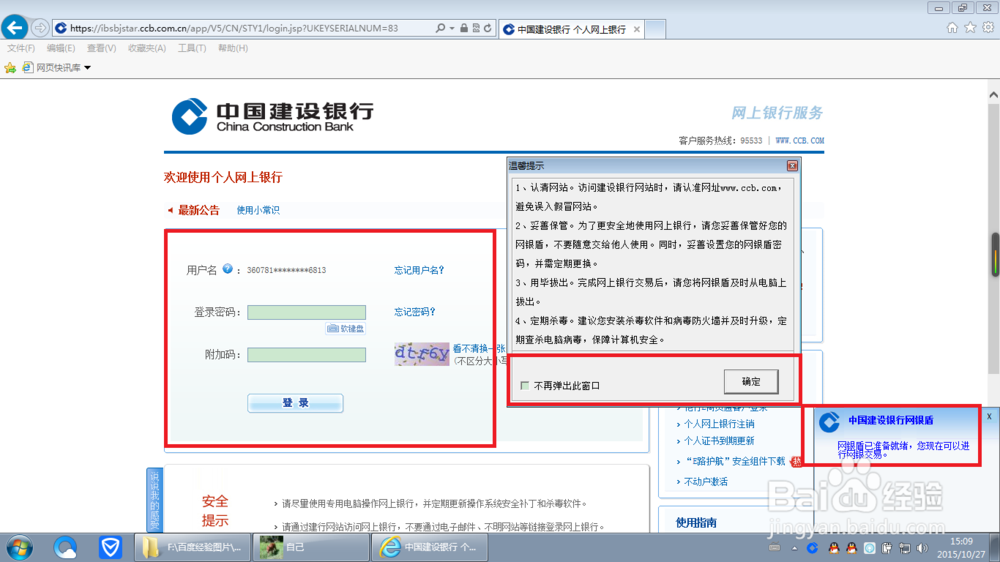Open the WWW.CCB.COM link in header
The height and width of the screenshot is (562, 1000).
[x=800, y=140]
